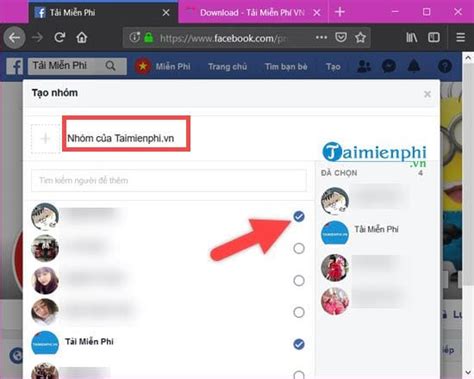Bookmark this page with the star
474x379 pixels.
click(360, 37)
